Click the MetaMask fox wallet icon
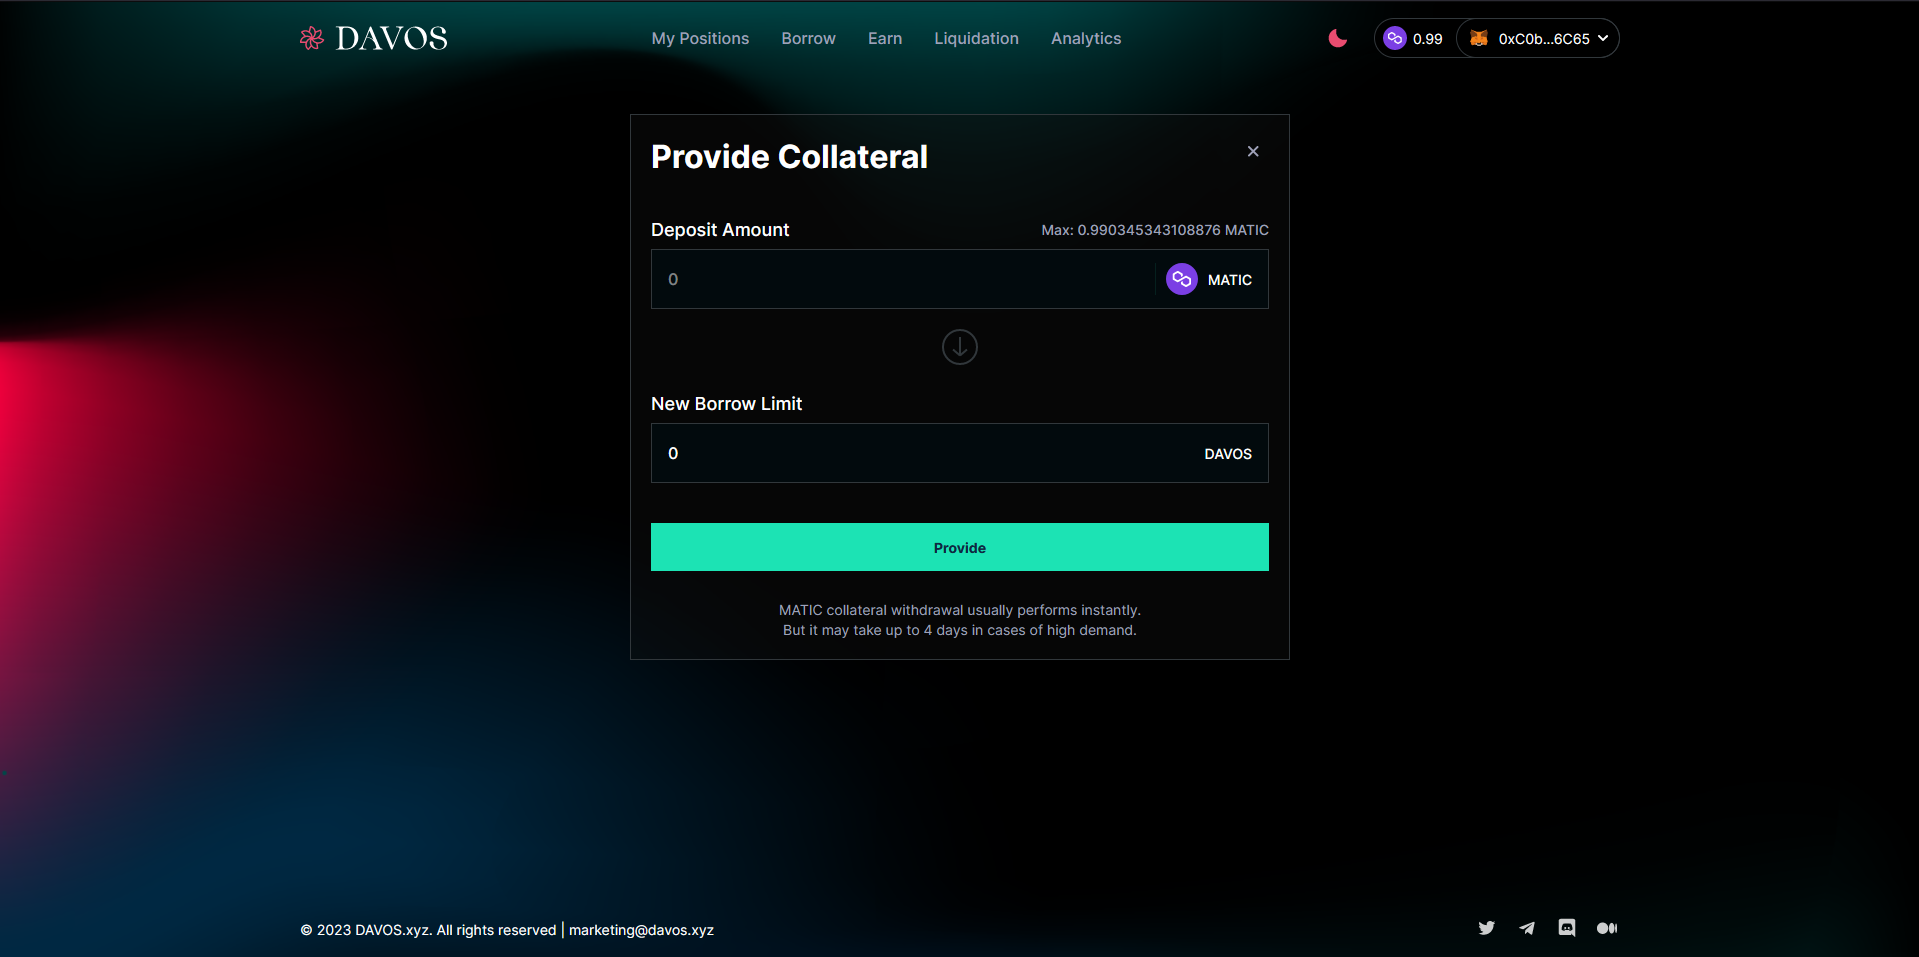The width and height of the screenshot is (1919, 957). 1479,38
